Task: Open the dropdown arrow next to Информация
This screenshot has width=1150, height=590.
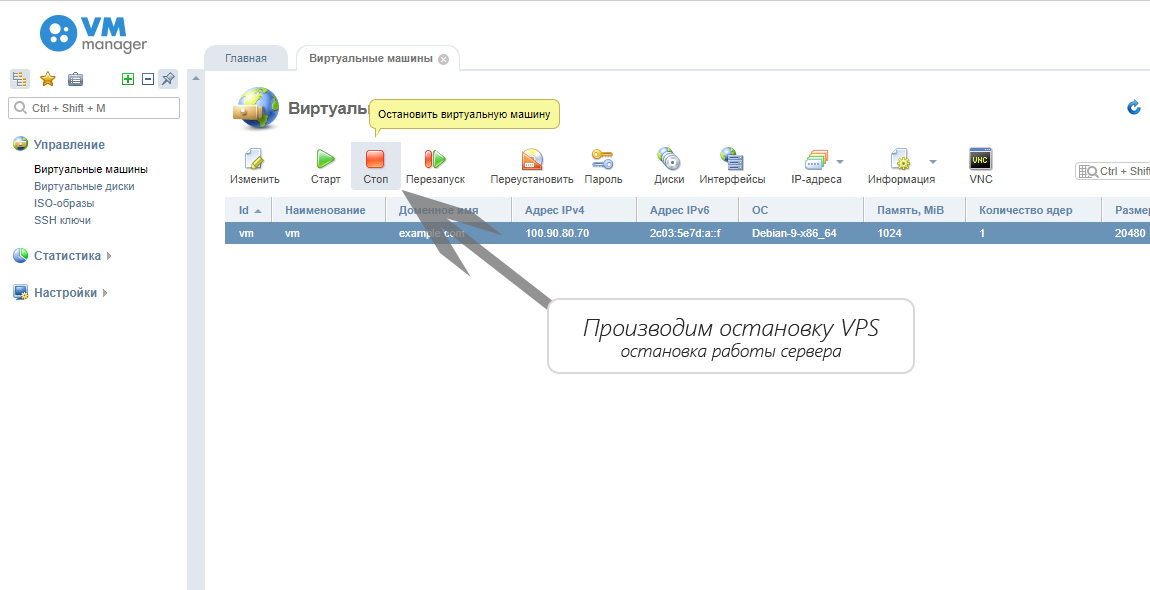Action: click(x=933, y=161)
